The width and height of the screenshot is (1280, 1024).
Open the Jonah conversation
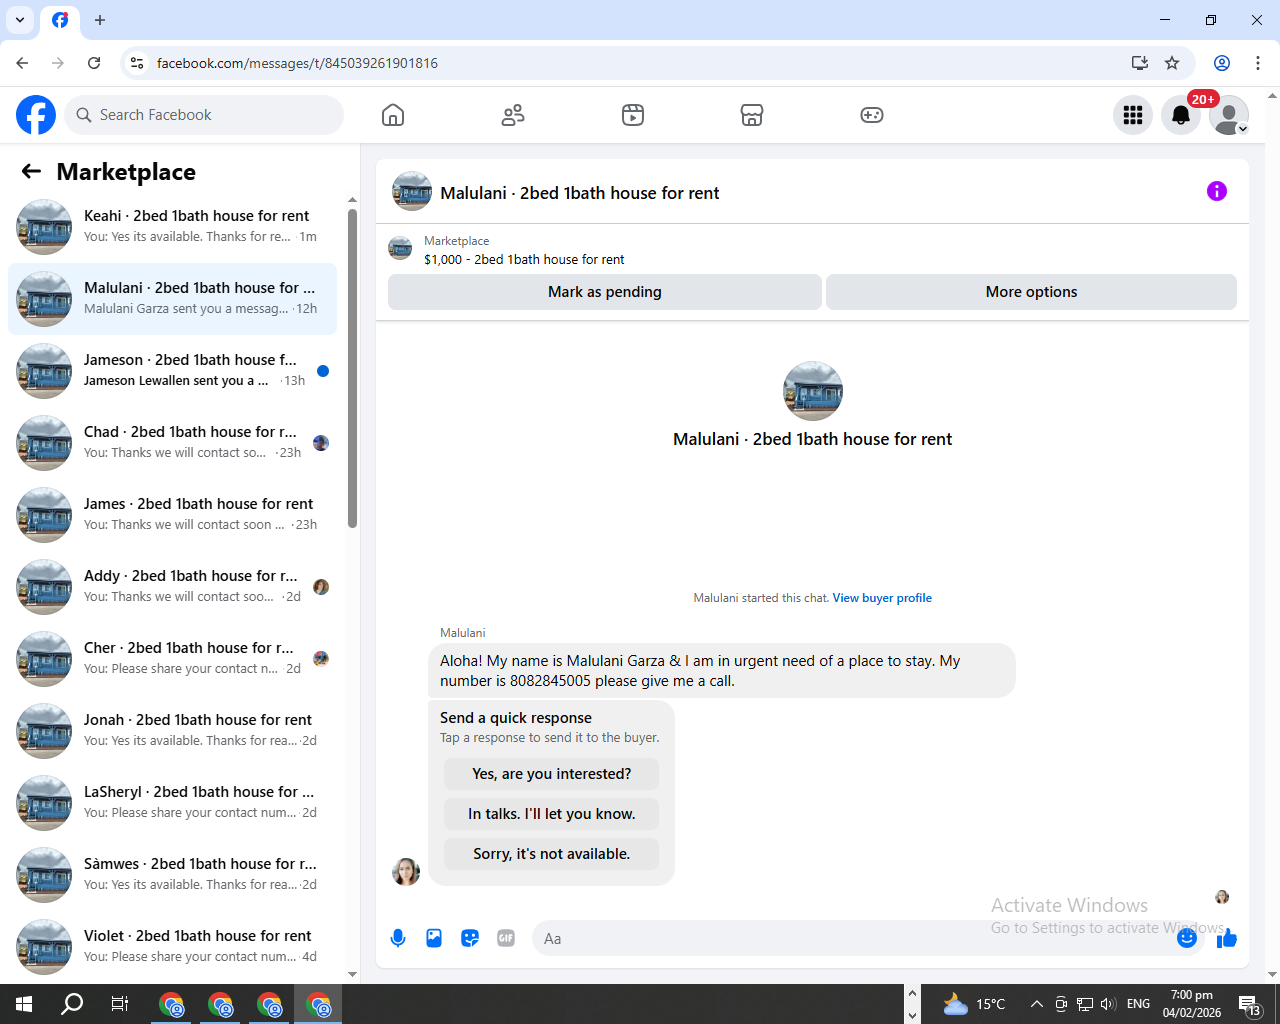coord(172,731)
